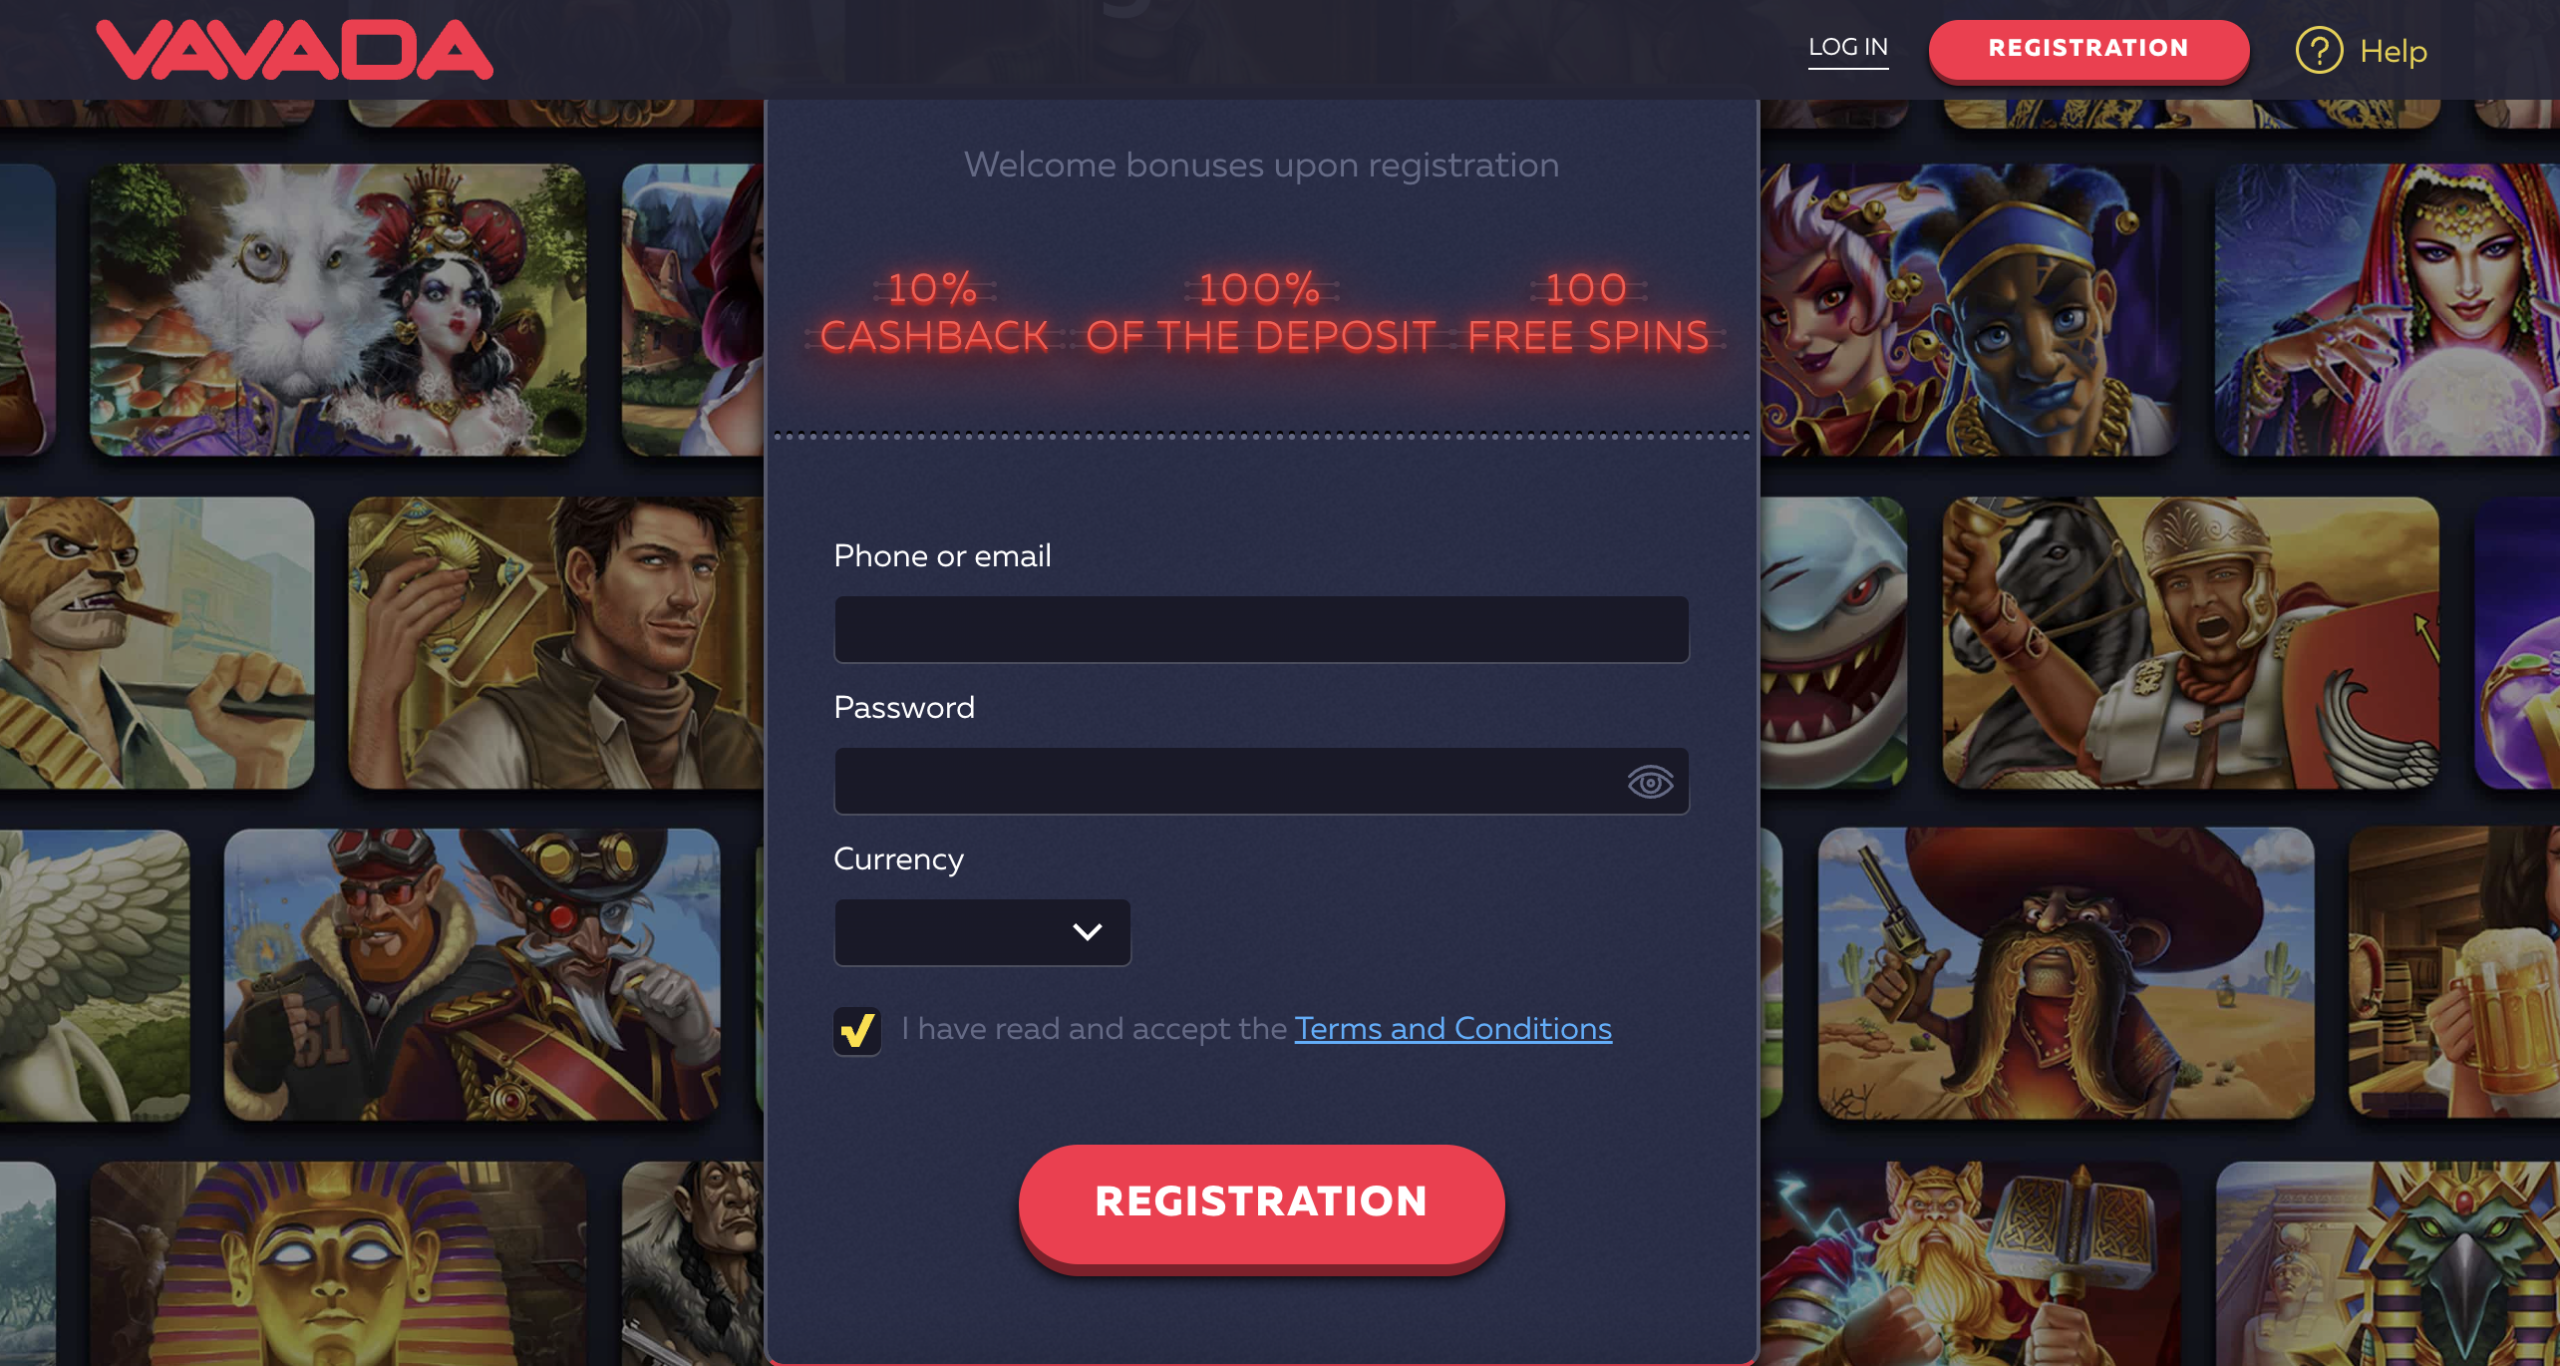Image resolution: width=2560 pixels, height=1366 pixels.
Task: Open the white rabbit and queen game
Action: pyautogui.click(x=338, y=310)
